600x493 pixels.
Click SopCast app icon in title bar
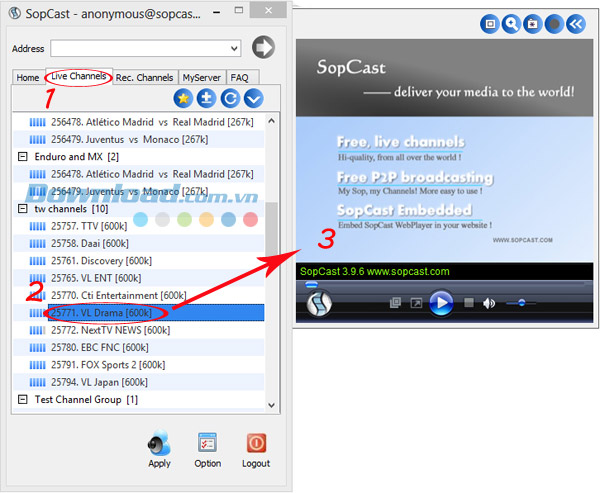pyautogui.click(x=15, y=13)
